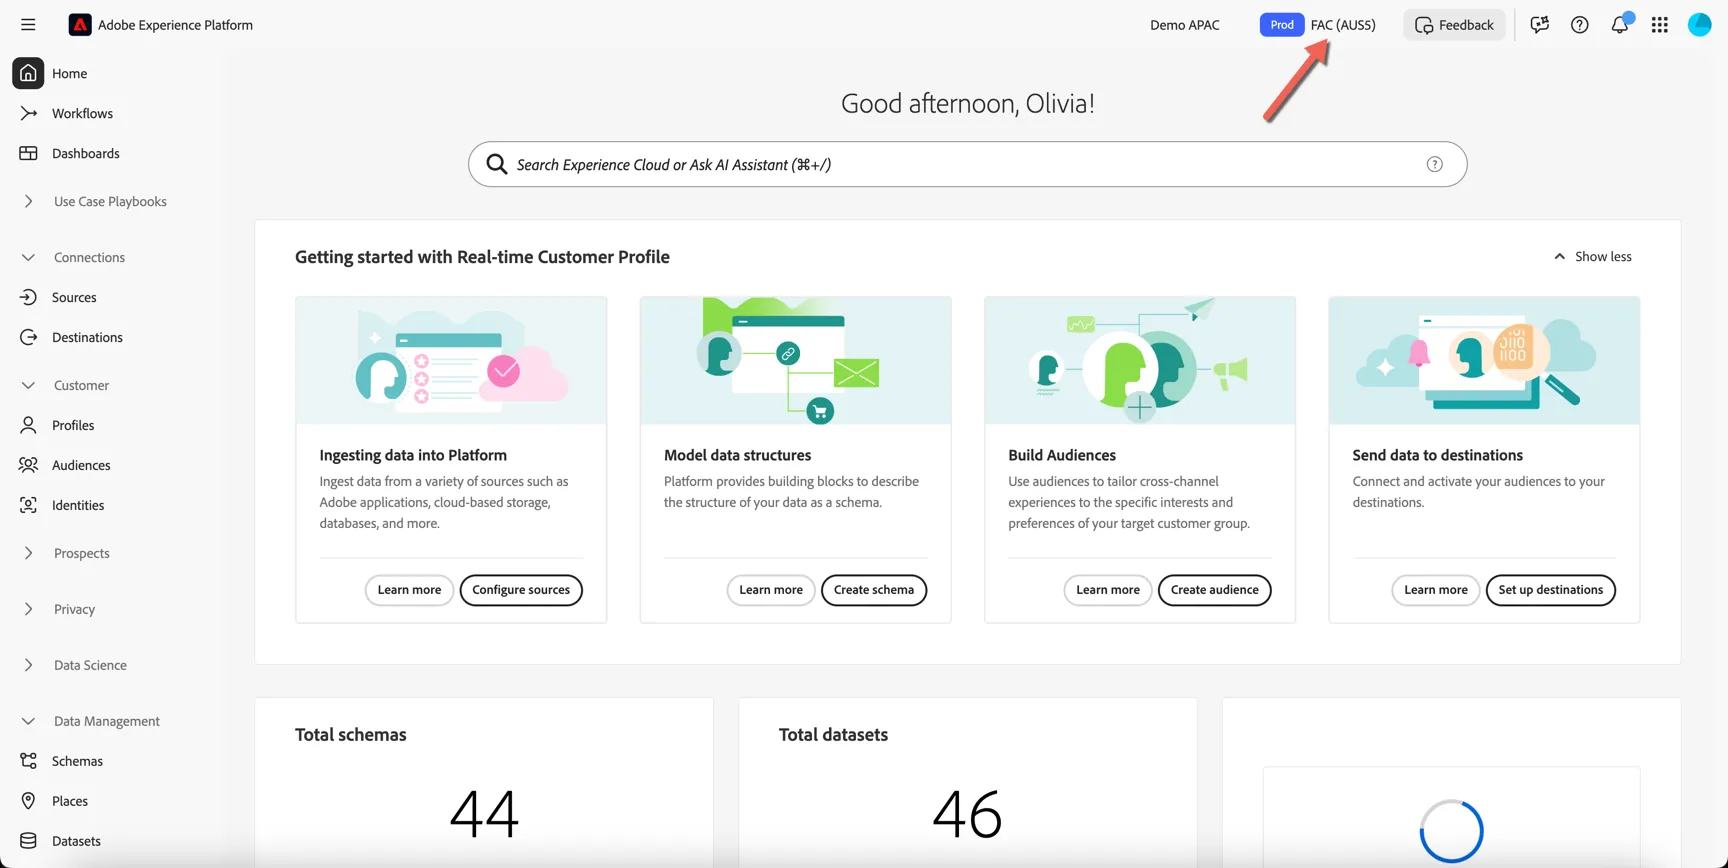Click Learn more under Model data structures

771,590
